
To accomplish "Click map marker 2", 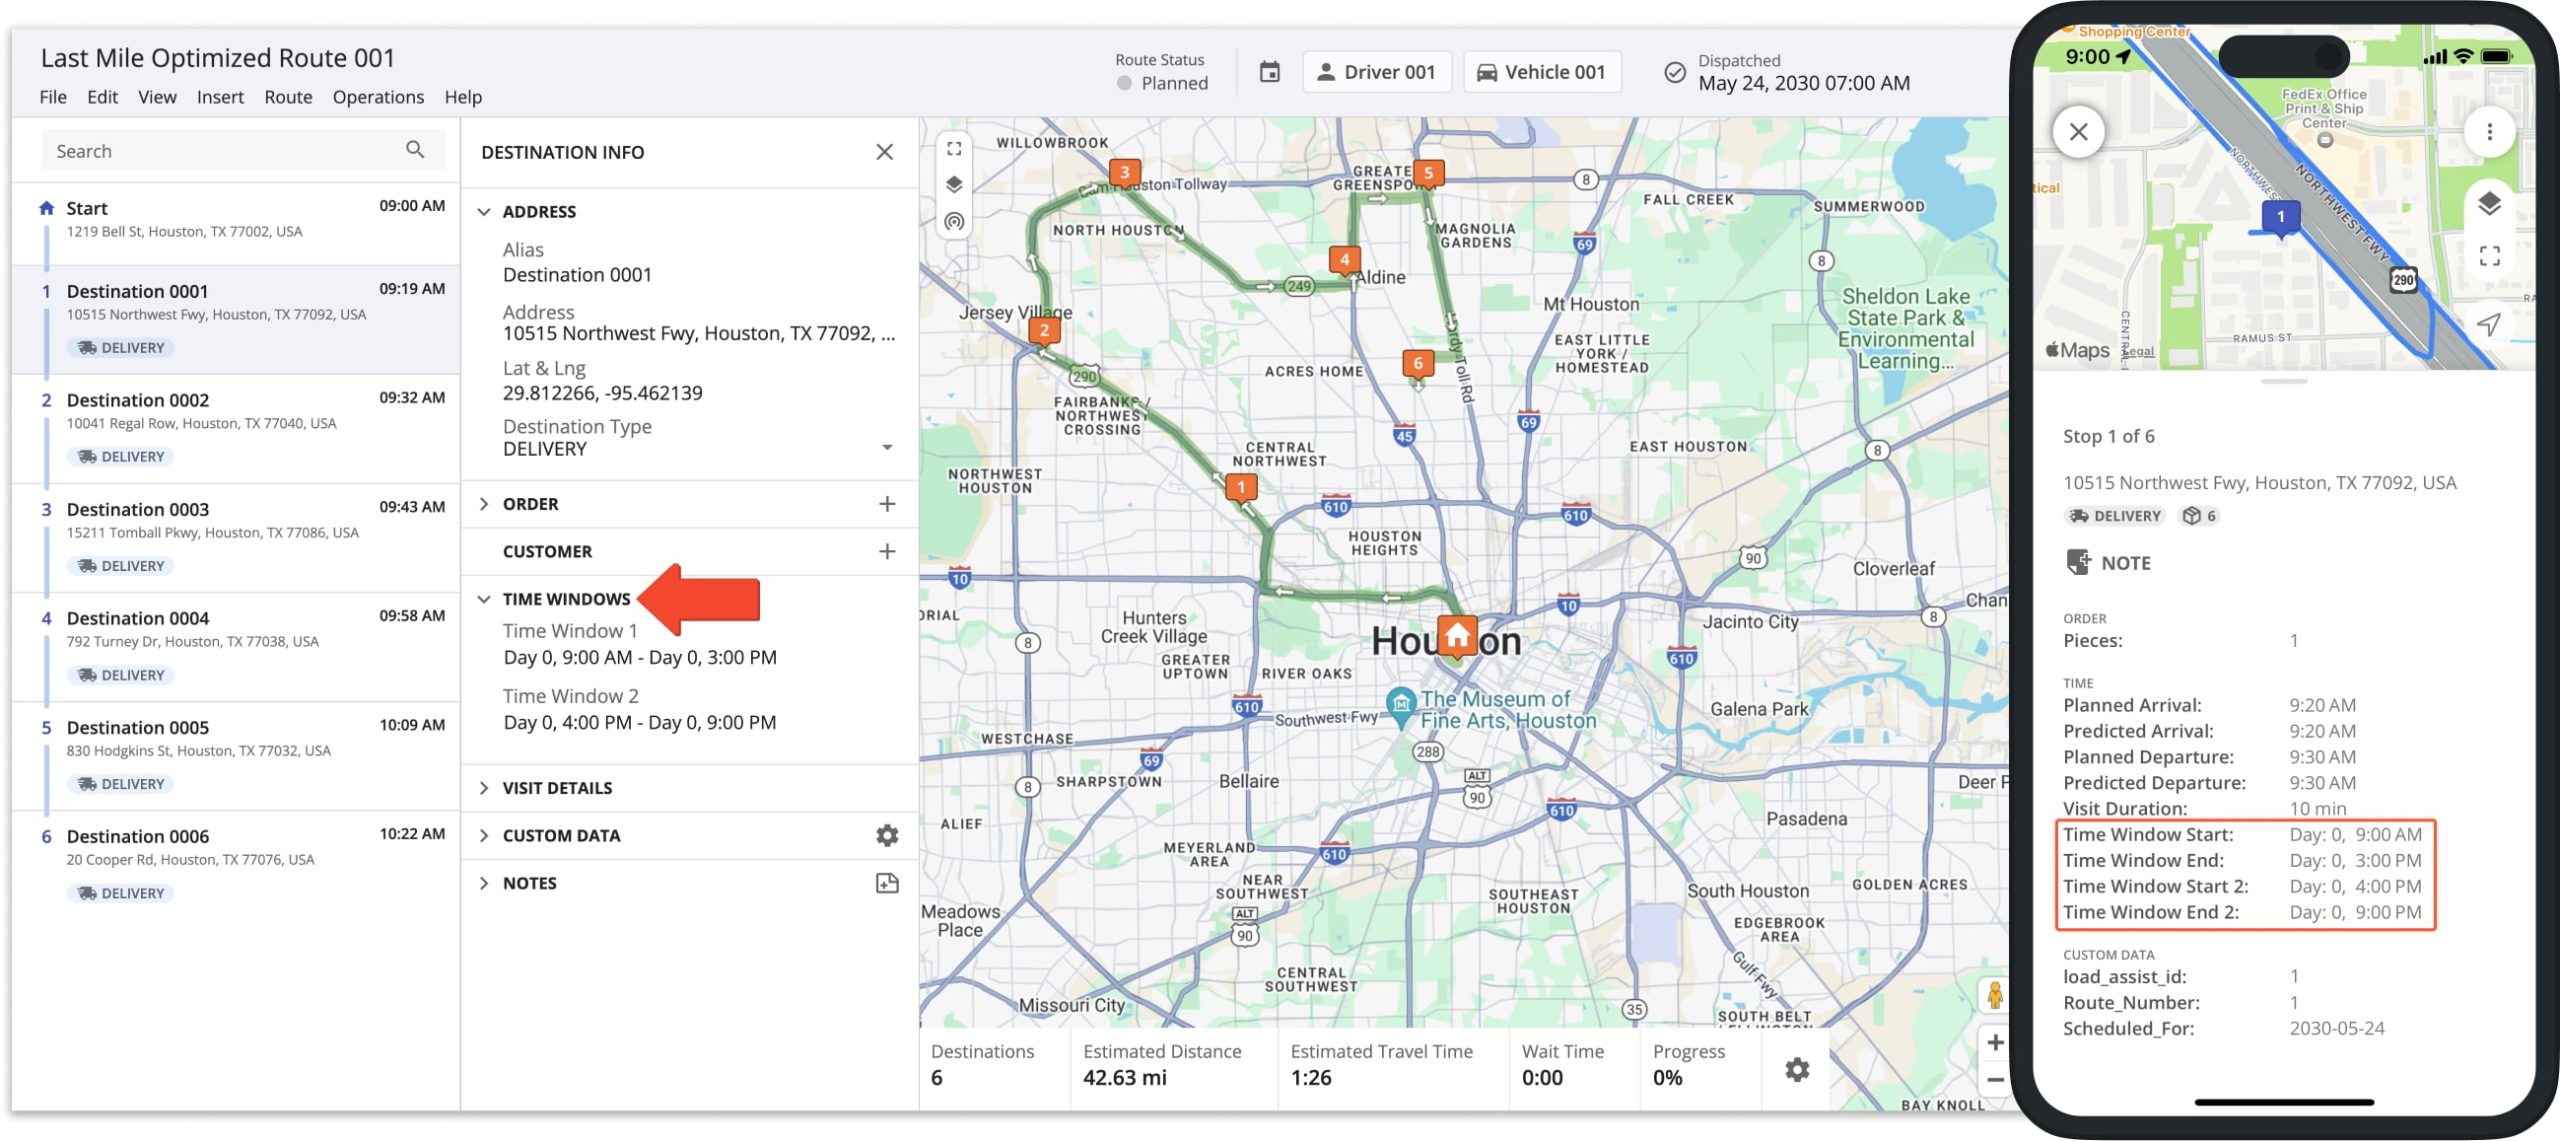I will (x=1044, y=331).
